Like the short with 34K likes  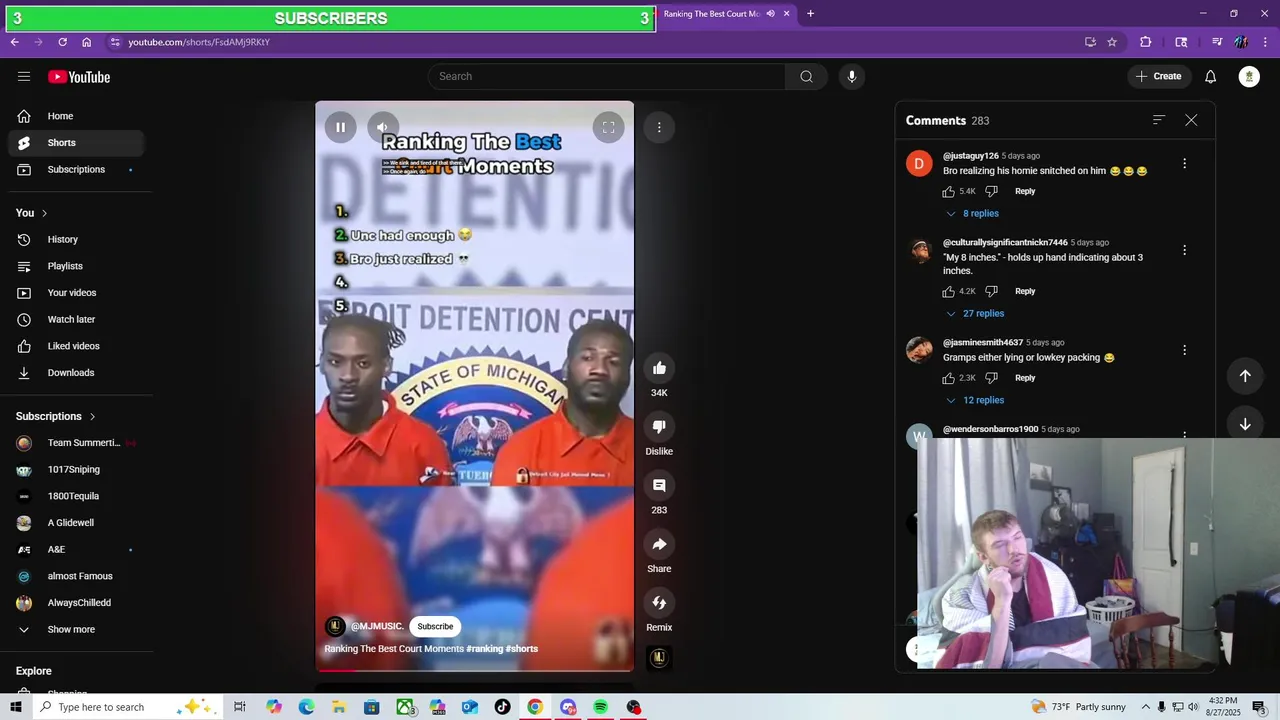659,368
